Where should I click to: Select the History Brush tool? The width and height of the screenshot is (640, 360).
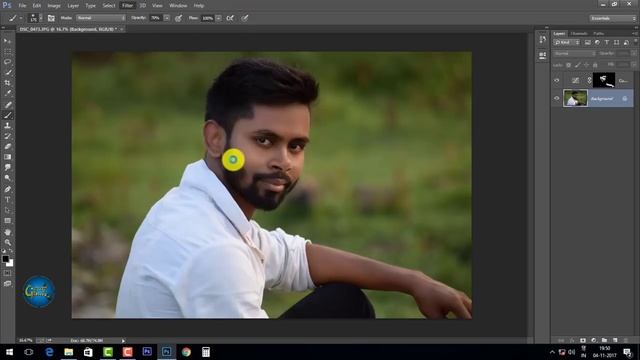7,136
